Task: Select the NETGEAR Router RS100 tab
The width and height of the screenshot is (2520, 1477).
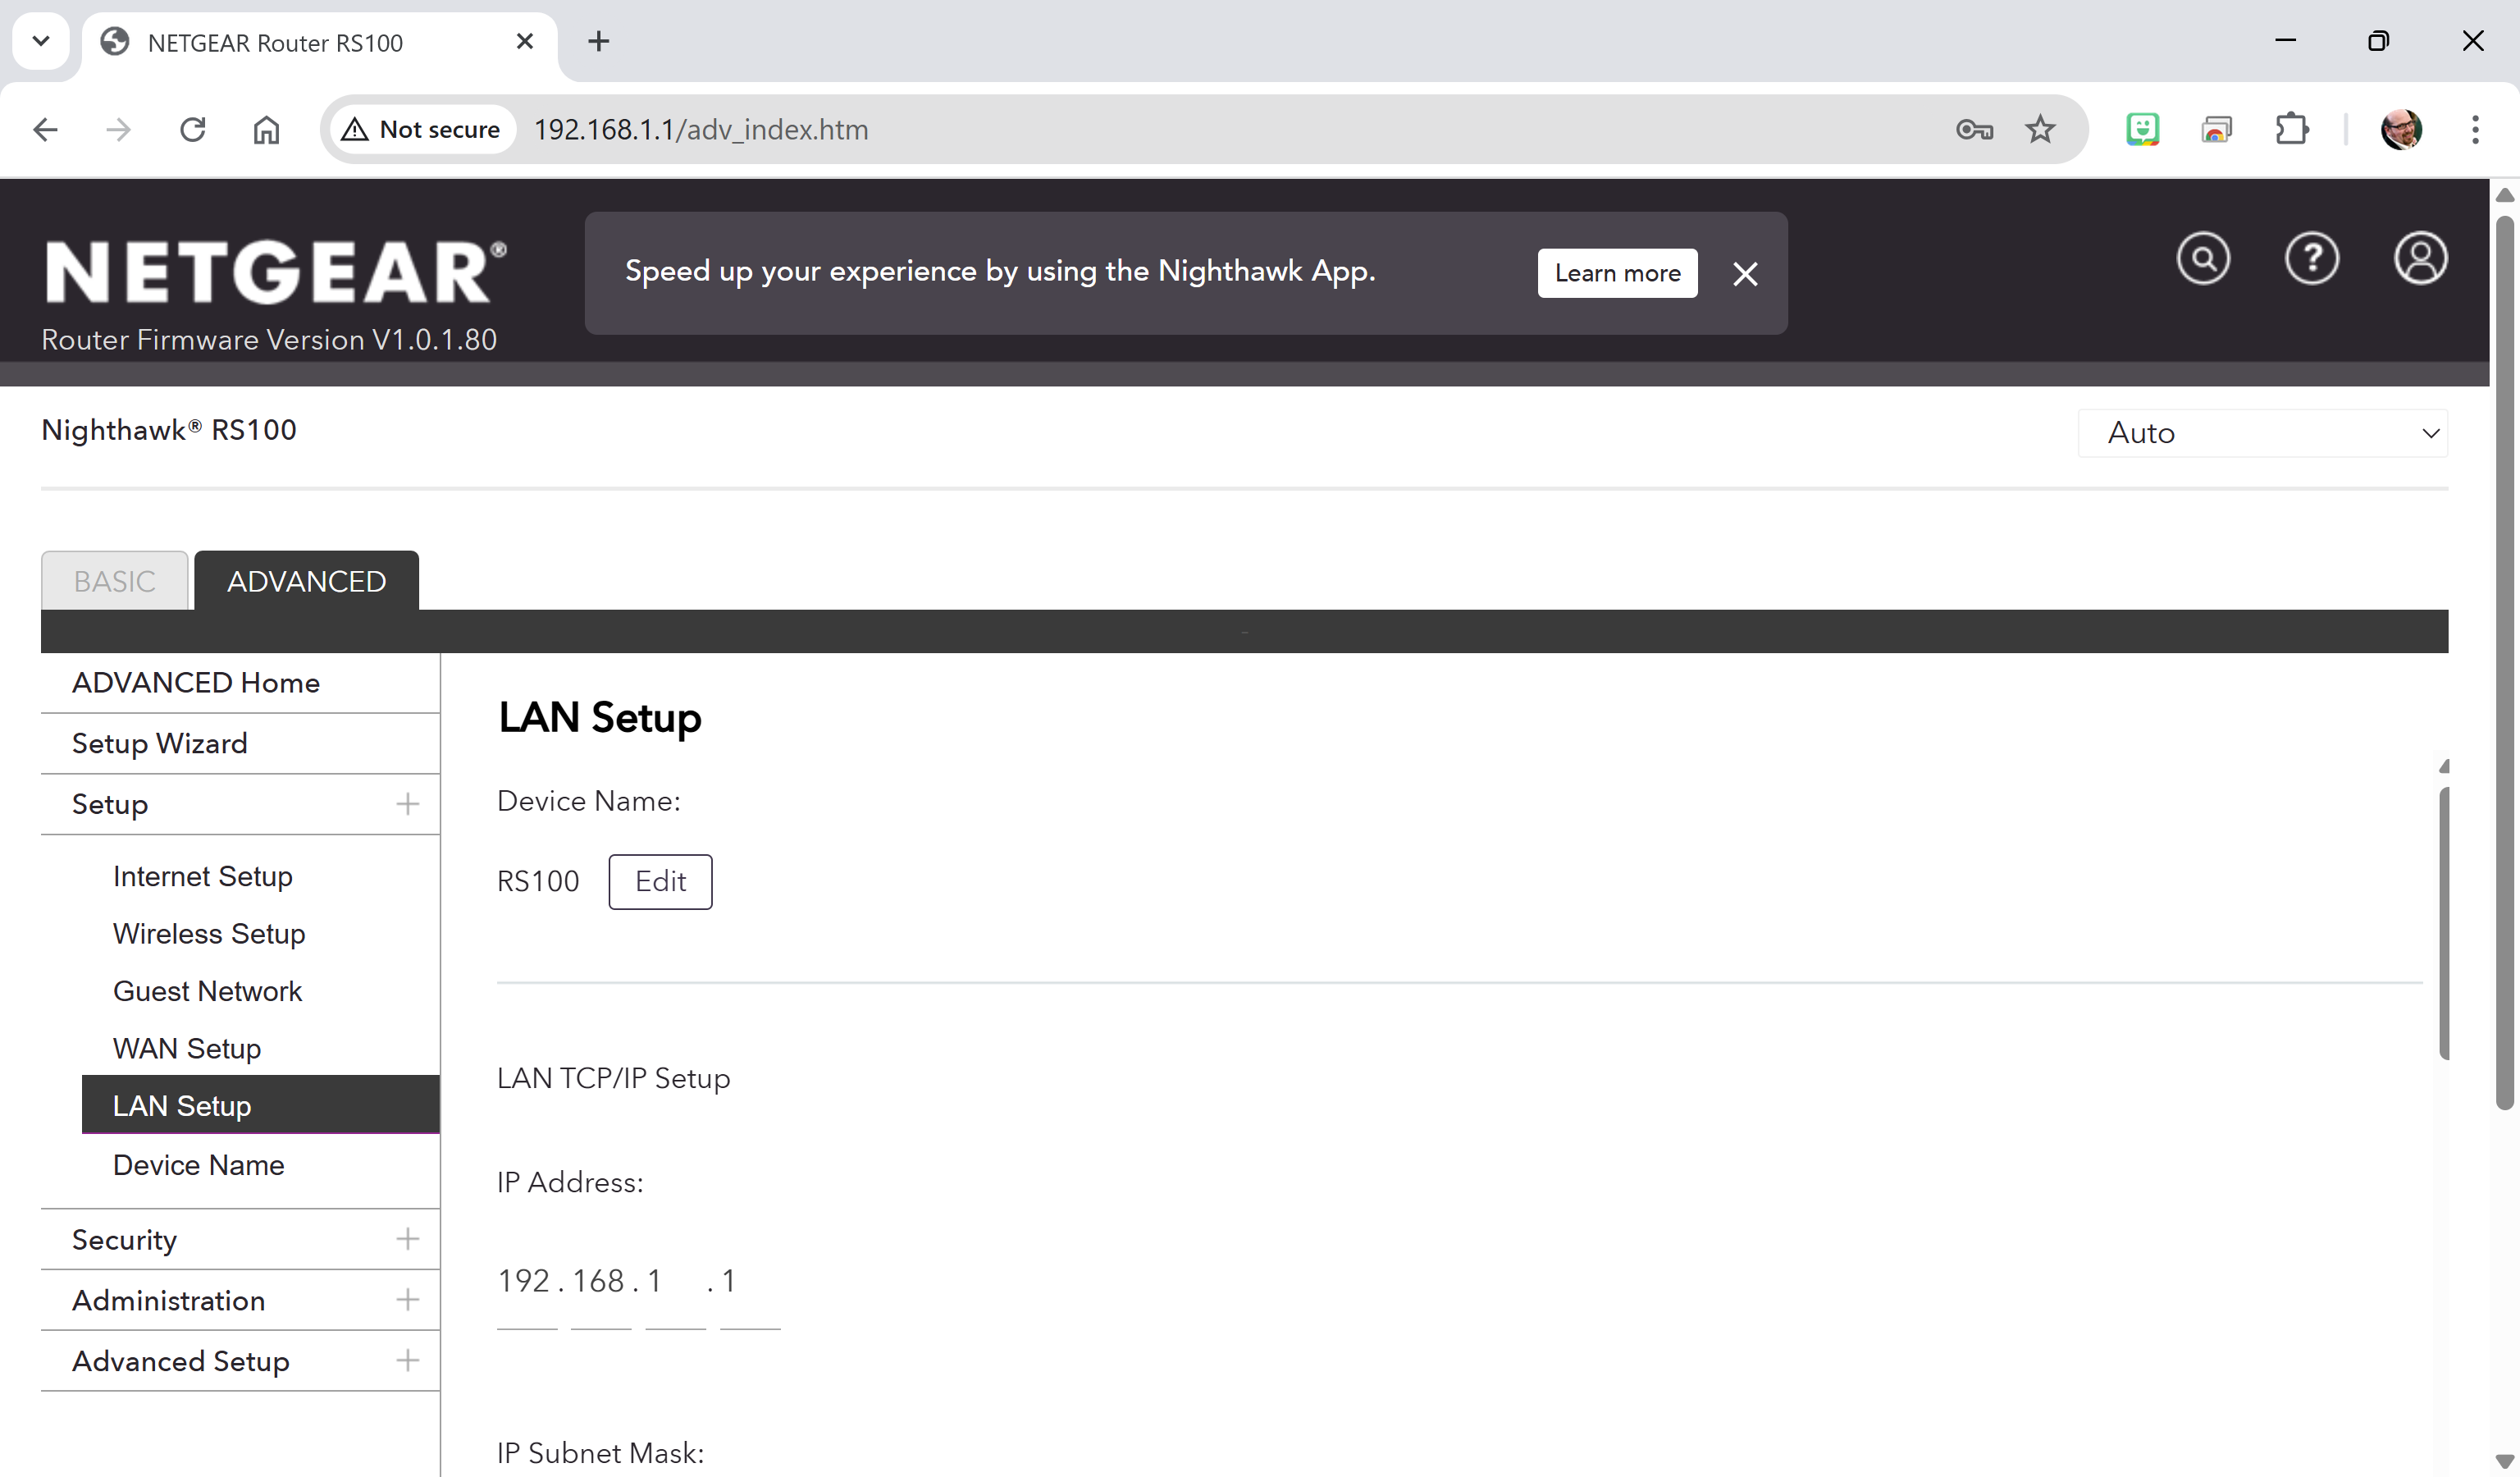Action: tap(320, 42)
